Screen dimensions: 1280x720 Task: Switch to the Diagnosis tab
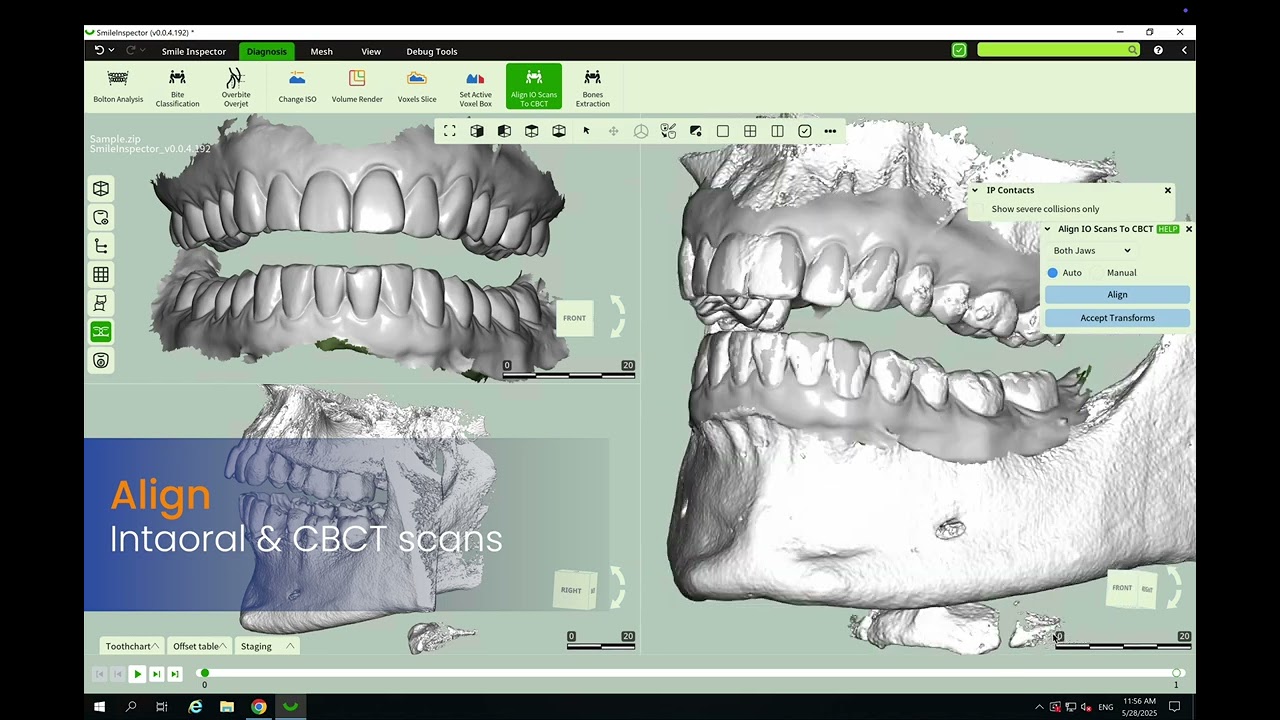(x=267, y=51)
